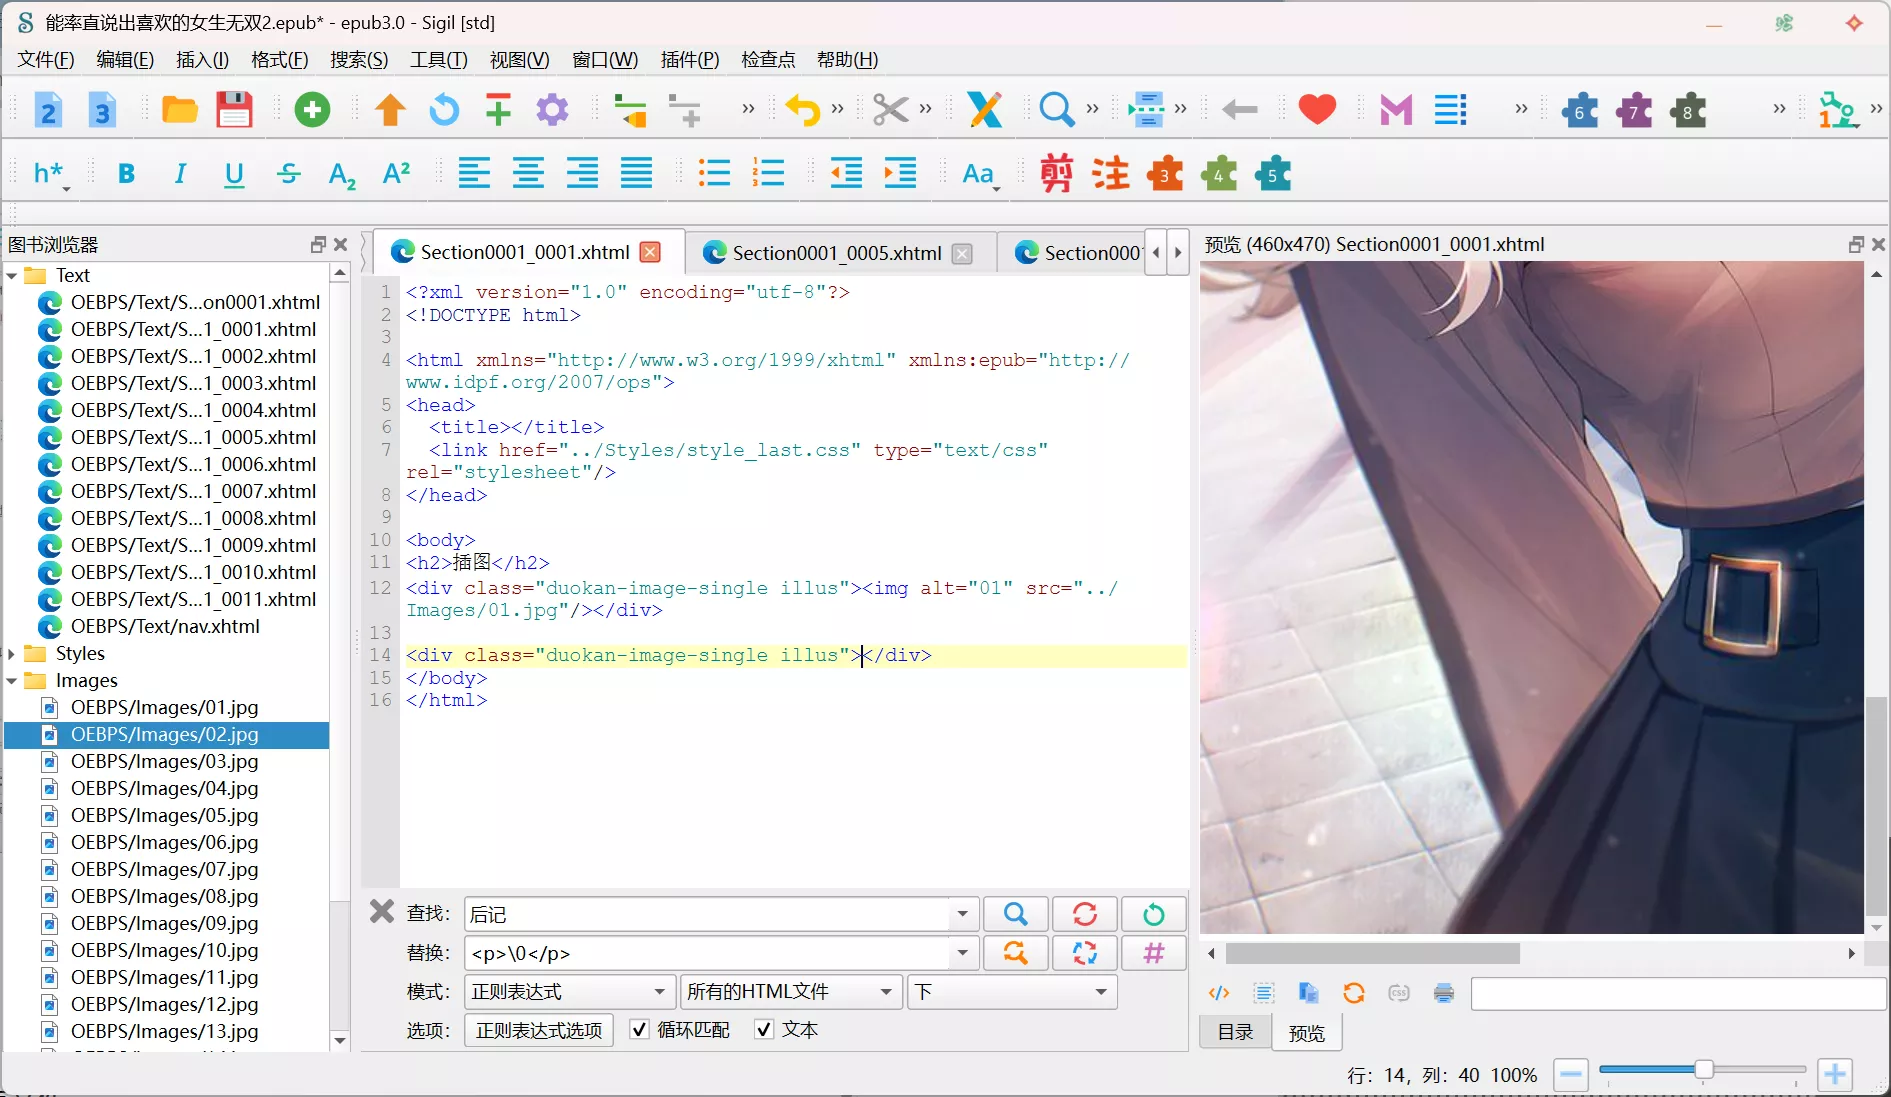Toggle the 循环匹配 checkbox
The image size is (1891, 1097).
(640, 1030)
